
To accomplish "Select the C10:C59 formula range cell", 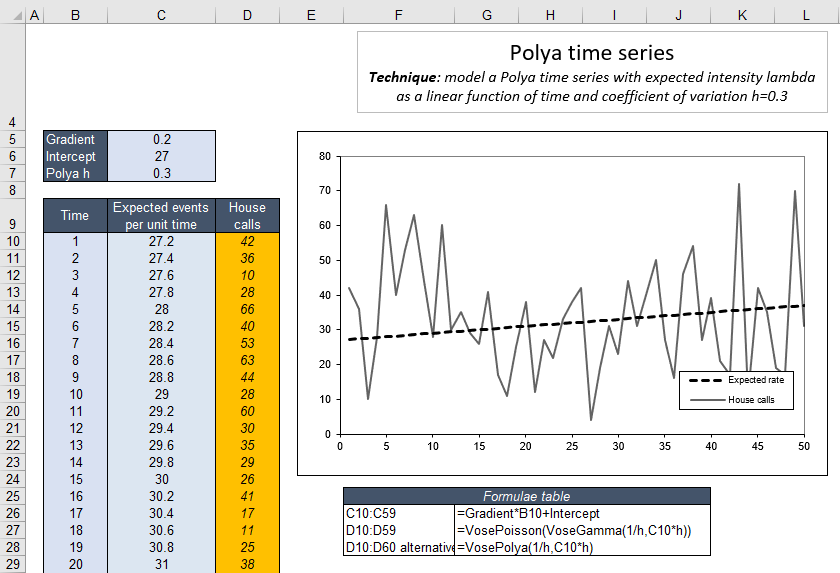I will pyautogui.click(x=399, y=514).
